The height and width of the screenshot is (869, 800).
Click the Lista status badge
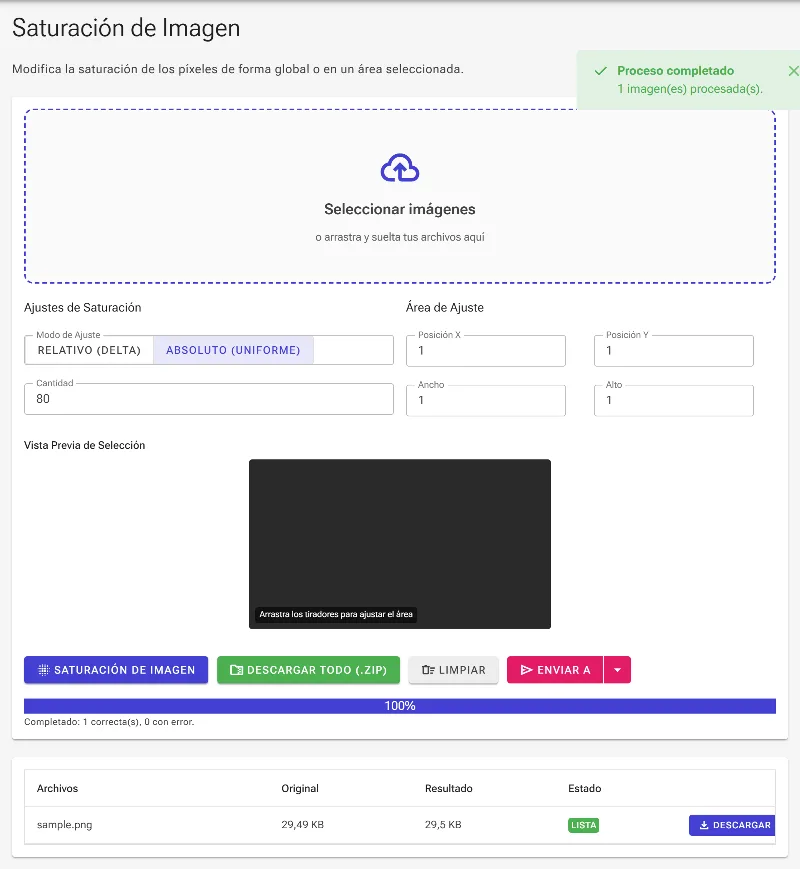coord(583,825)
